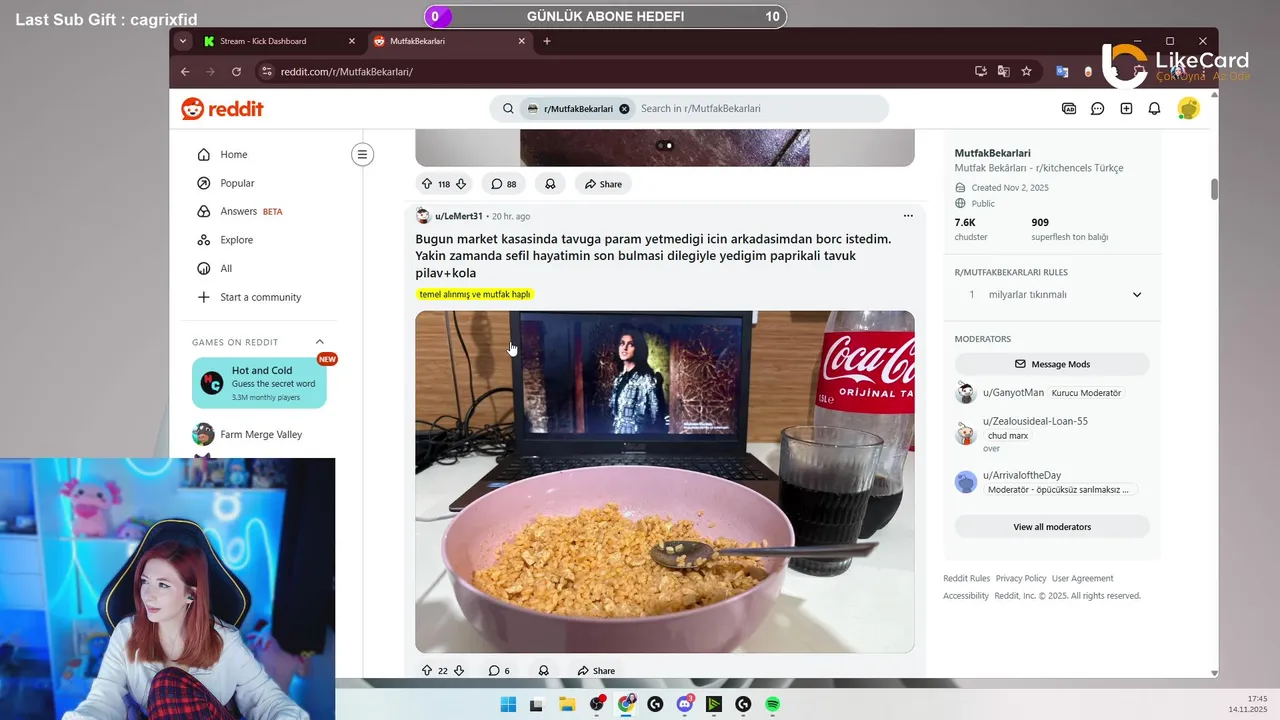Go back in the browser
This screenshot has width=1280, height=720.
tap(185, 72)
